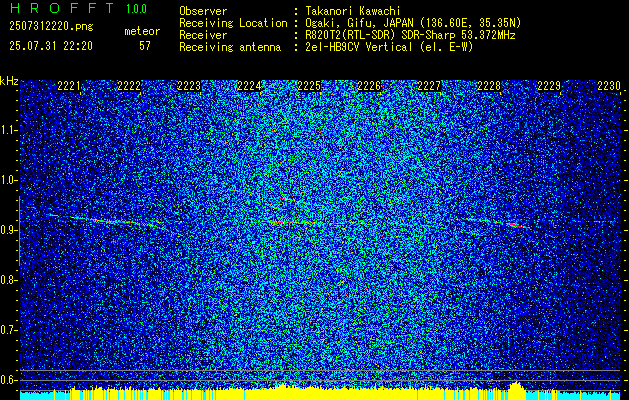
Task: Click the 2225 time marker
Action: 309,86
